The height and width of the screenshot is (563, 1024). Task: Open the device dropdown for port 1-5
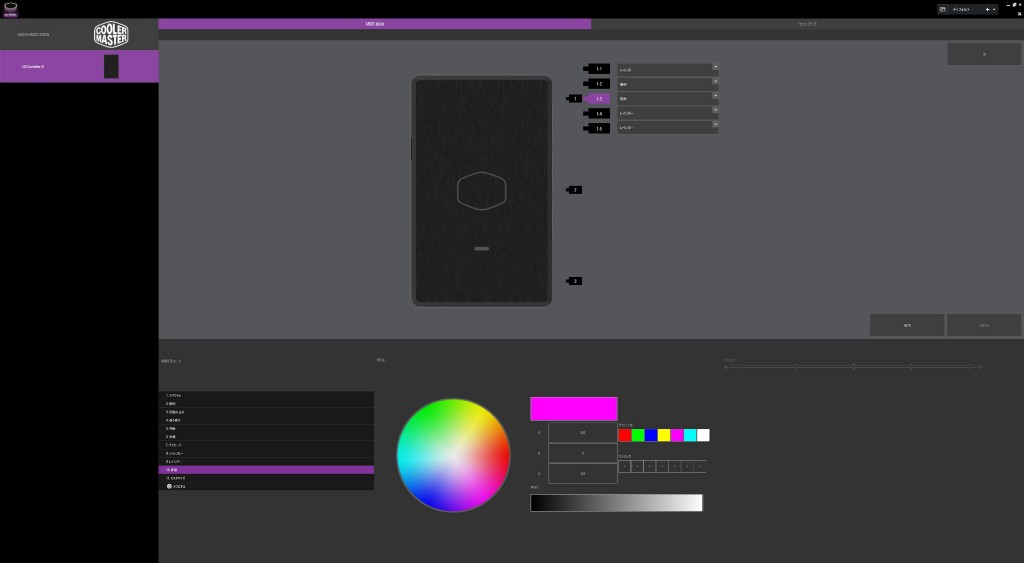[x=667, y=127]
